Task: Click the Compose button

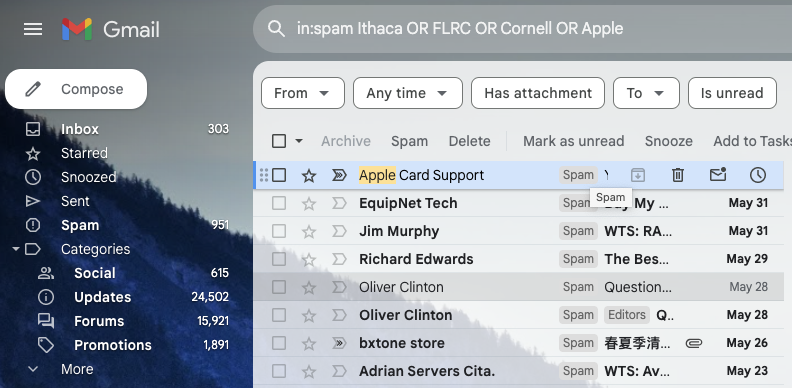Action: click(76, 89)
